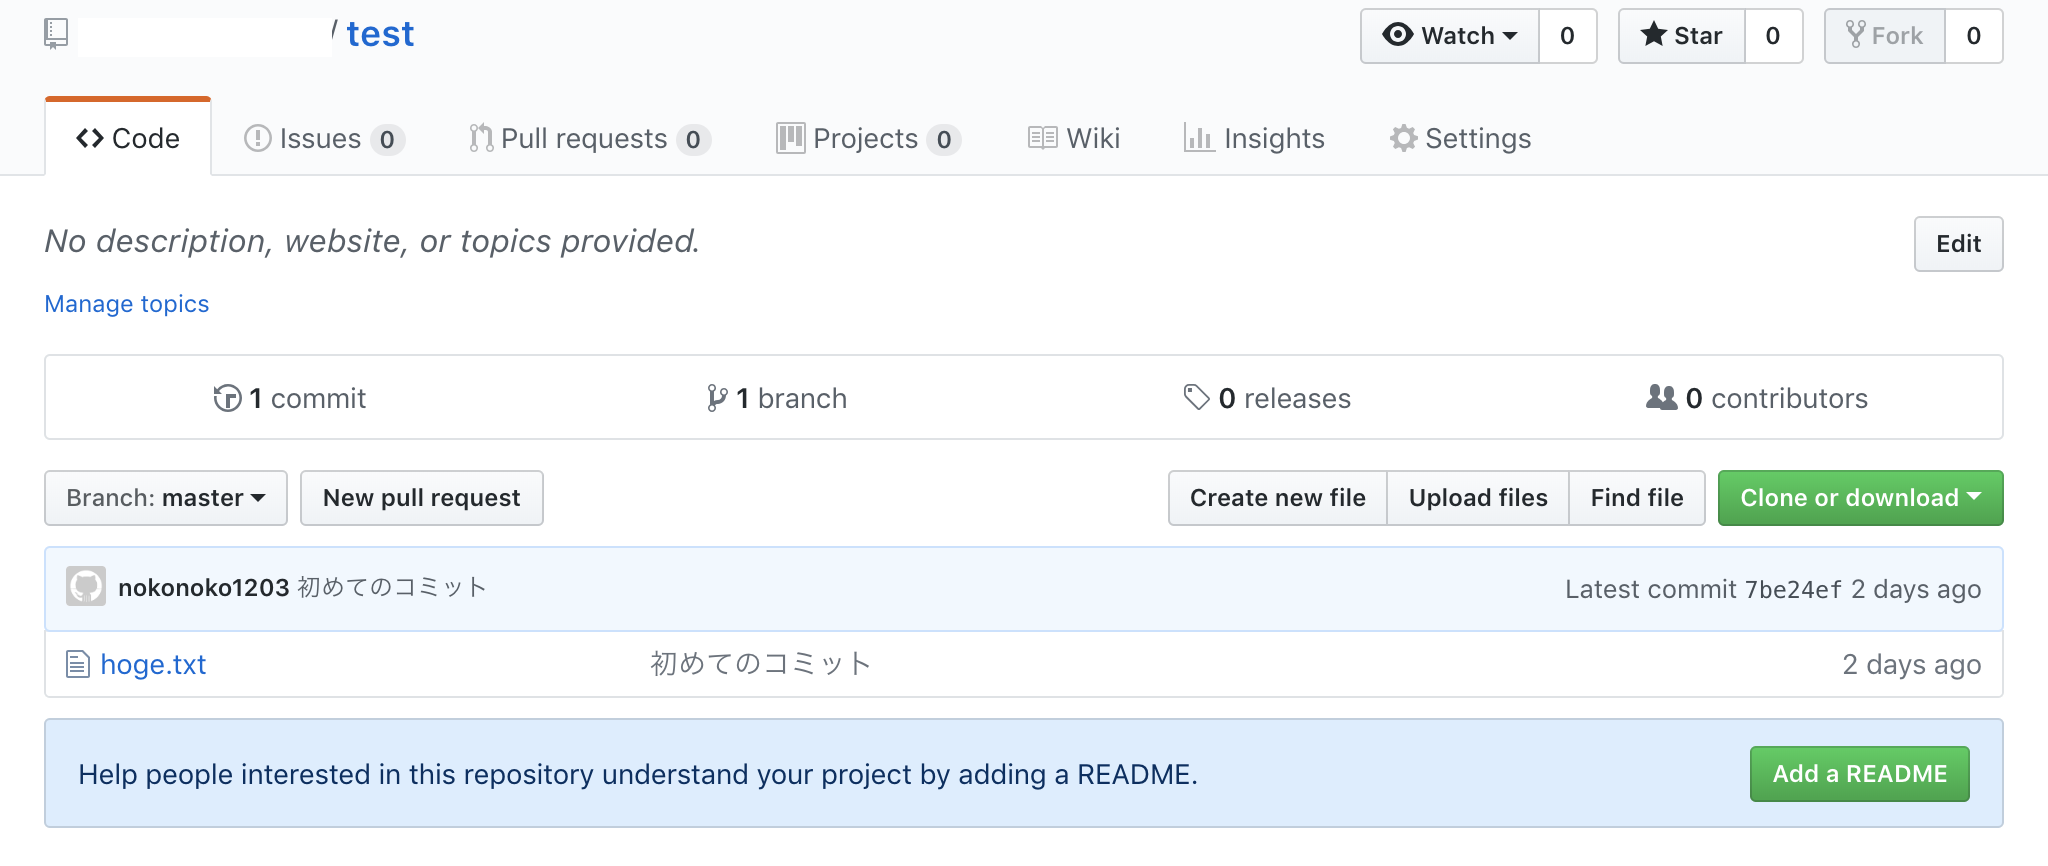Click the Wiki book icon
This screenshot has width=2048, height=866.
coord(1042,138)
